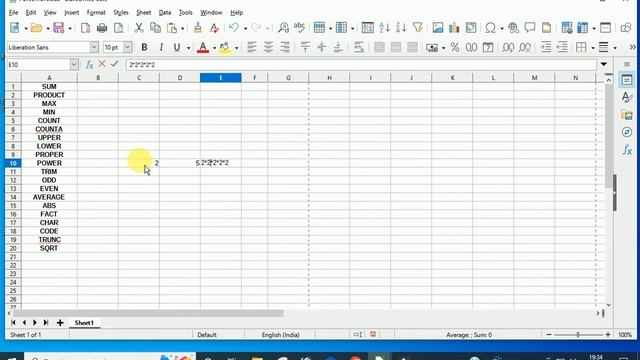The width and height of the screenshot is (640, 360).
Task: Open the Function Wizard fx icon
Action: [89, 64]
